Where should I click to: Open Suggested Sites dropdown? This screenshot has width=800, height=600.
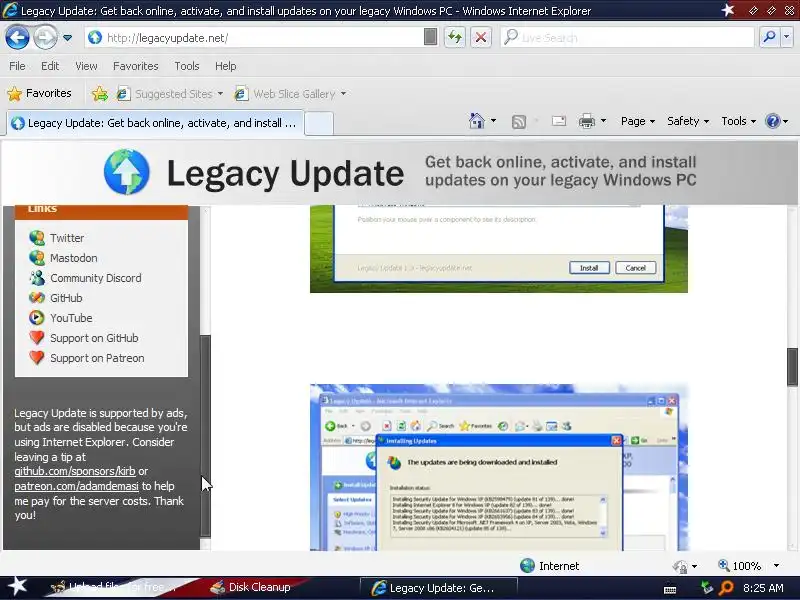coord(170,94)
